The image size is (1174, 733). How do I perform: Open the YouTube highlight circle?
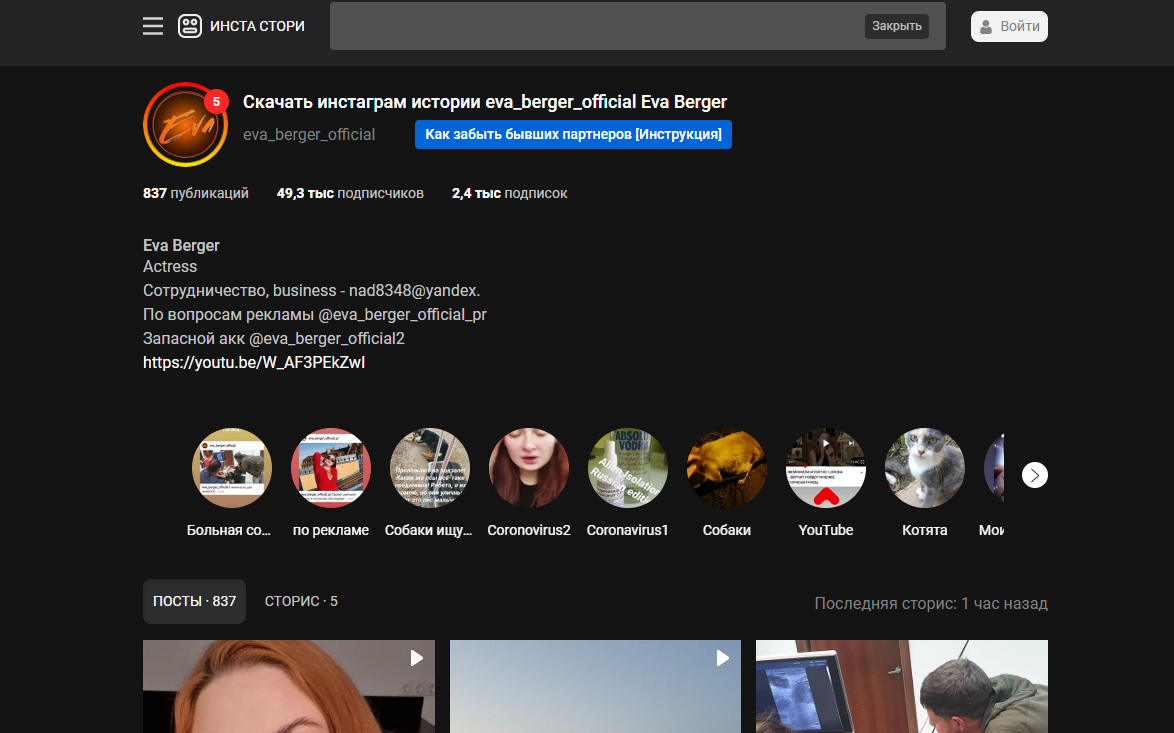click(826, 468)
